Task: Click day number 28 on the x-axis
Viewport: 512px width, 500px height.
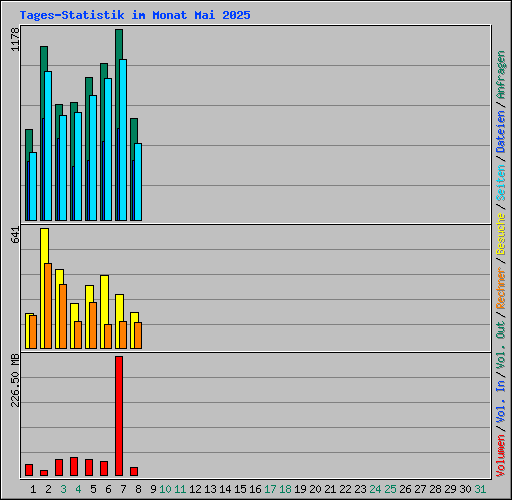Action: tap(435, 489)
